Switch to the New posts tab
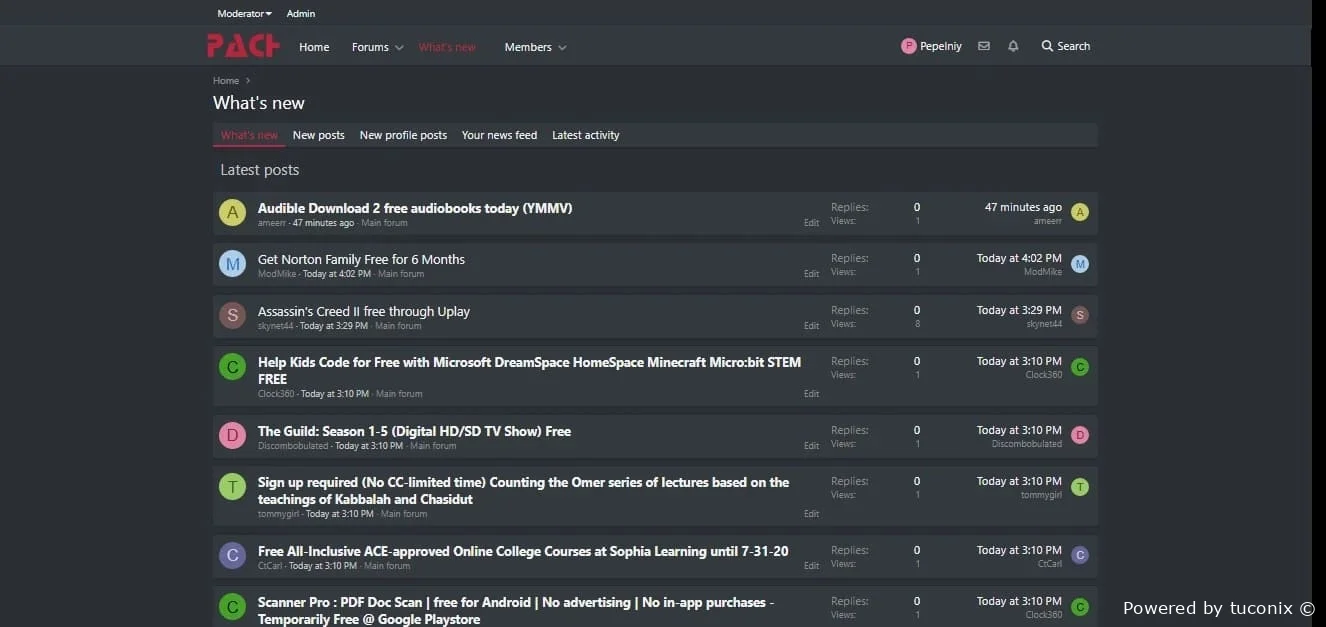Image resolution: width=1326 pixels, height=627 pixels. pyautogui.click(x=318, y=135)
